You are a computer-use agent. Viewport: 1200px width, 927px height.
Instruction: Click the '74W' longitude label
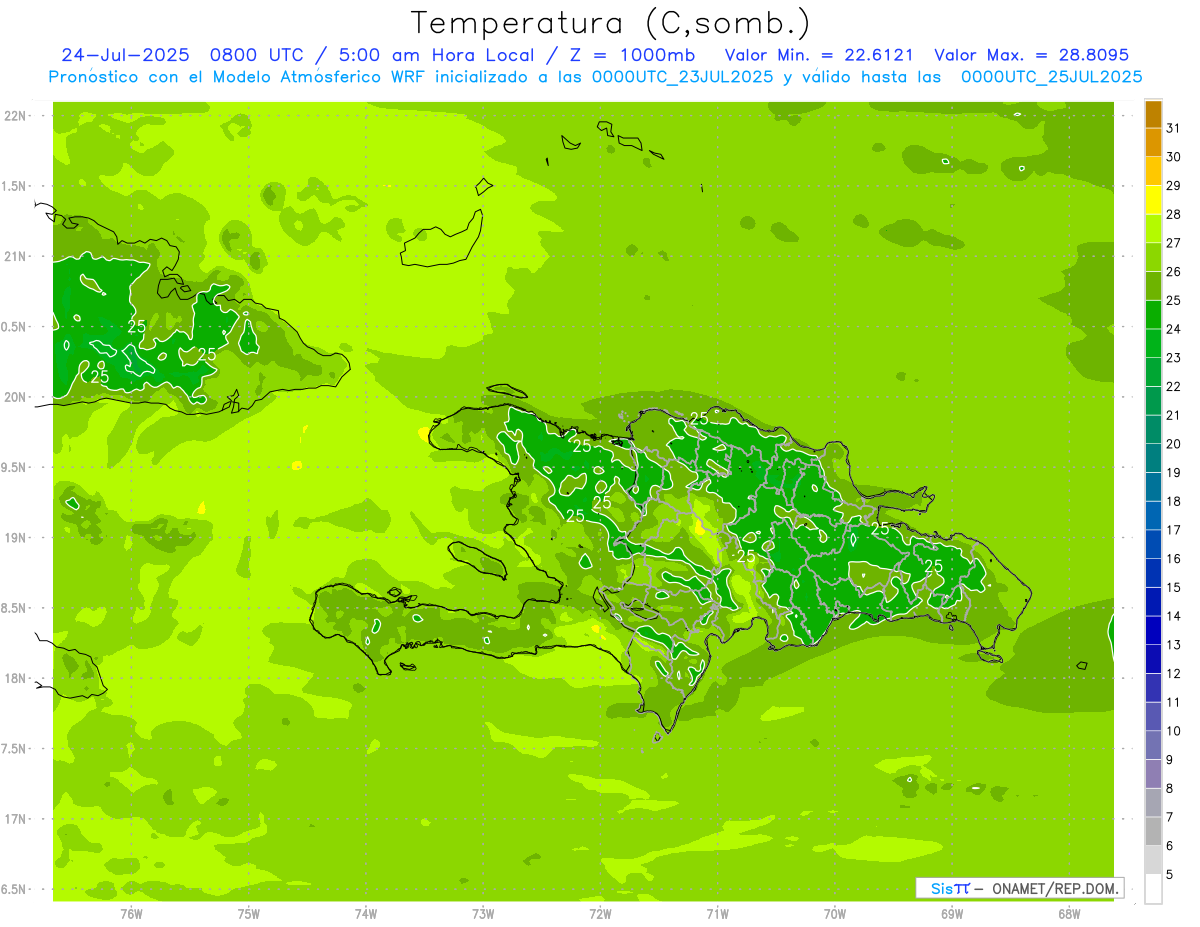[366, 913]
